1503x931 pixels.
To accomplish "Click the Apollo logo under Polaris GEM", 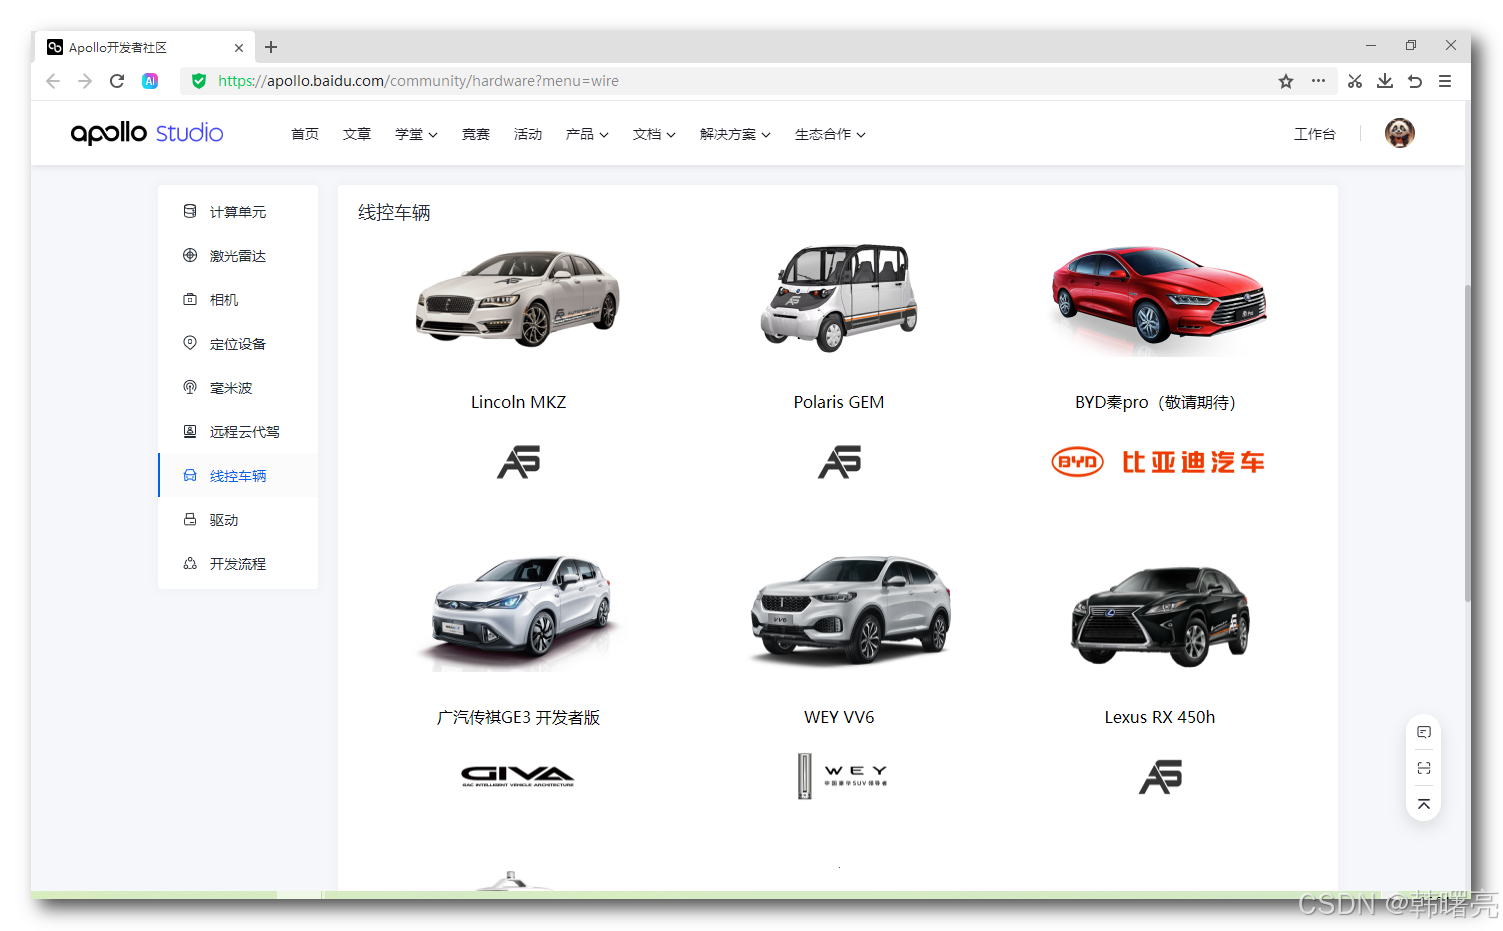I will pos(840,462).
